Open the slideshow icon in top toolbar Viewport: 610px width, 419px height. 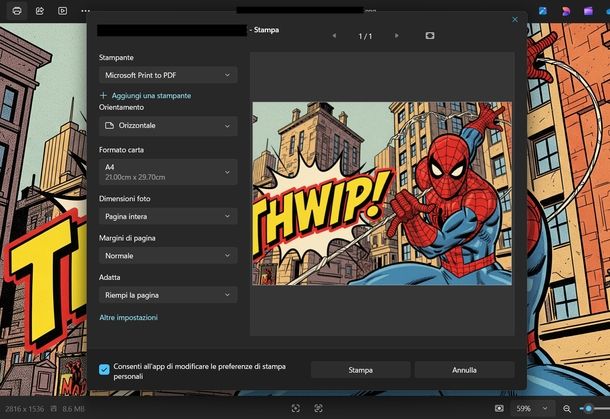[62, 11]
